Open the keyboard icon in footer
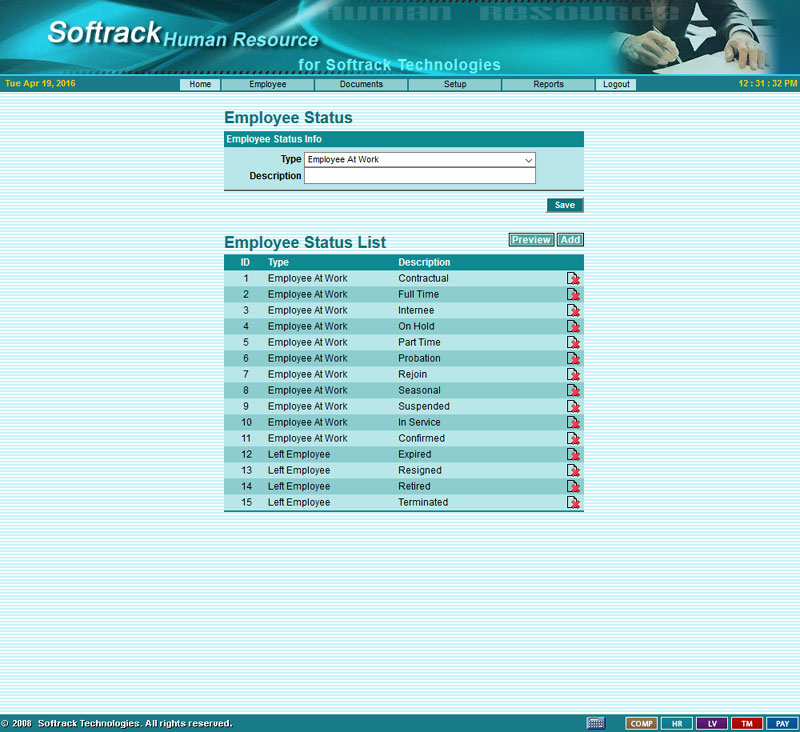The height and width of the screenshot is (732, 800). point(596,723)
